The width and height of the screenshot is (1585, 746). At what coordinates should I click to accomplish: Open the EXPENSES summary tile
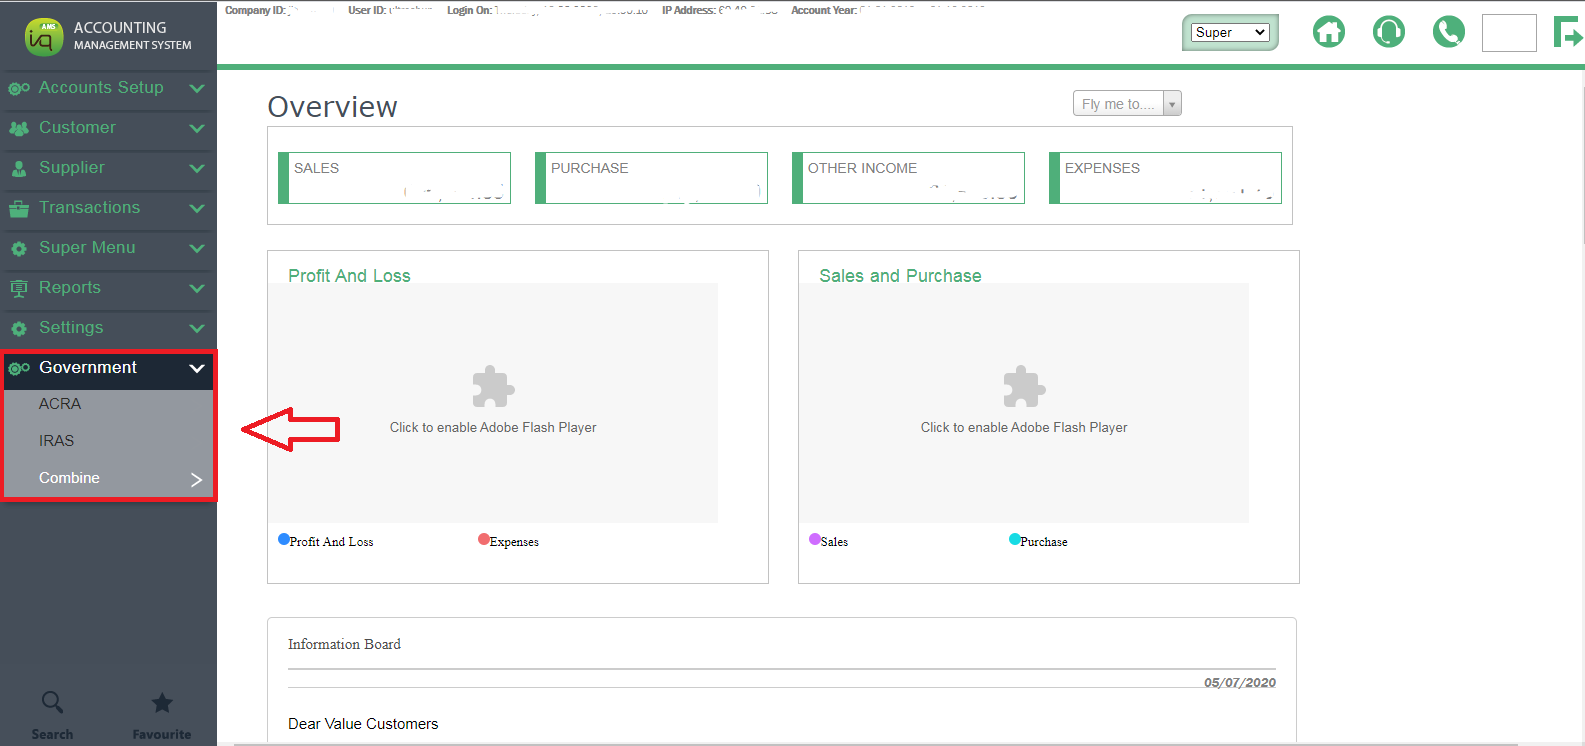point(1166,178)
